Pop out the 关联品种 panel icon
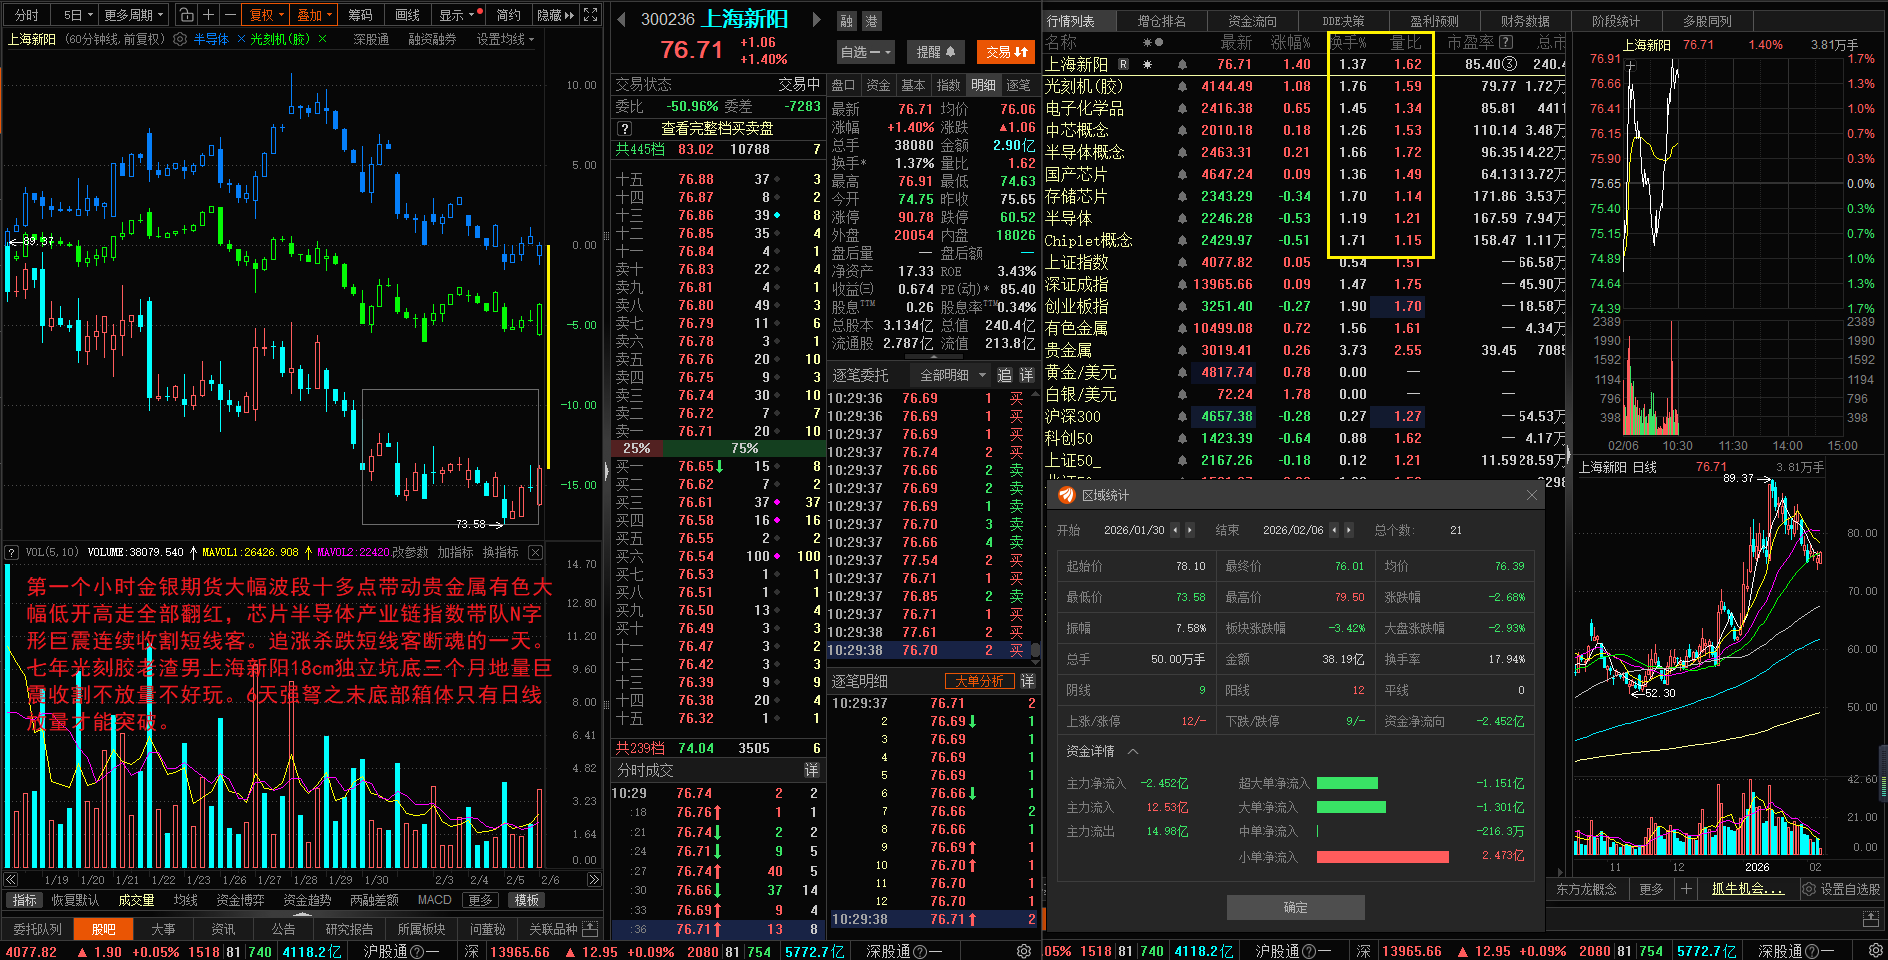The image size is (1888, 960). tap(590, 929)
